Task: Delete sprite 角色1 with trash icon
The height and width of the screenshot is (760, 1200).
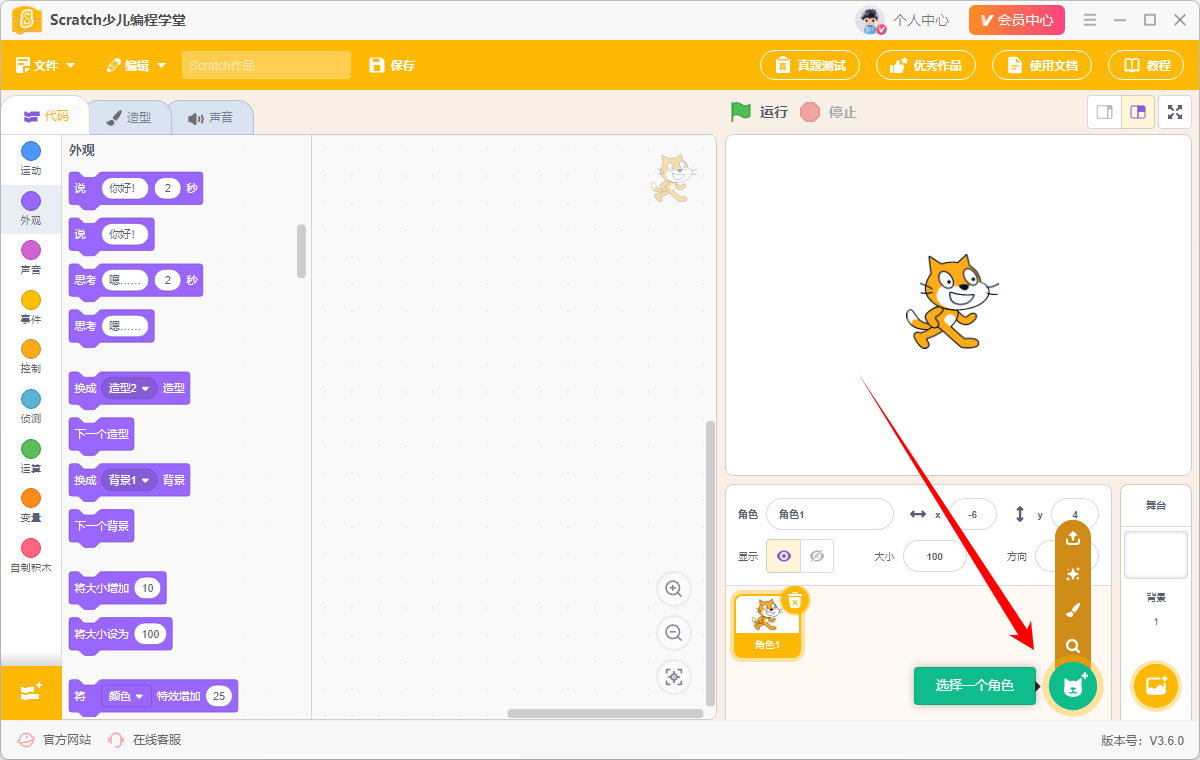Action: [x=795, y=600]
